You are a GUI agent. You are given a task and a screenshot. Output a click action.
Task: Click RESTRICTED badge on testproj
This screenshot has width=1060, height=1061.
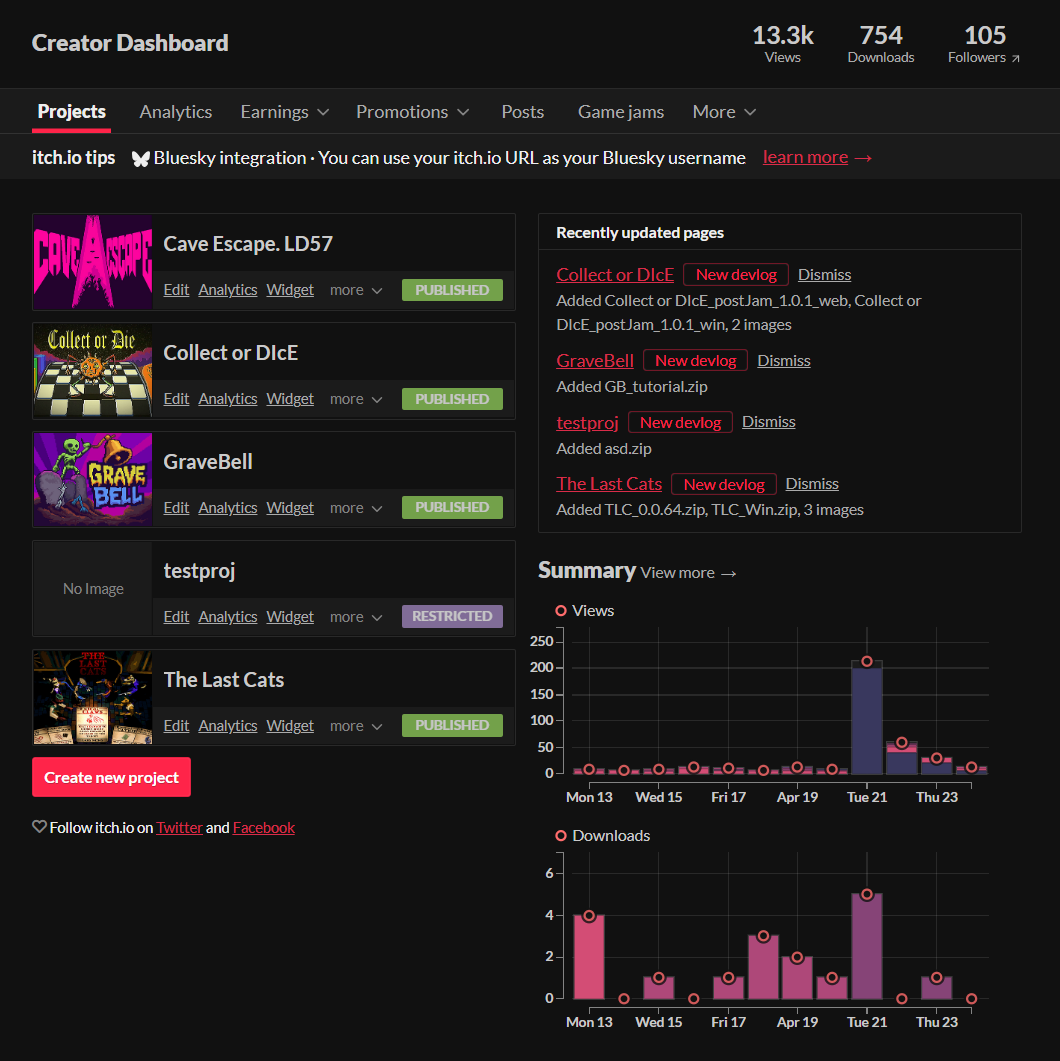(452, 616)
